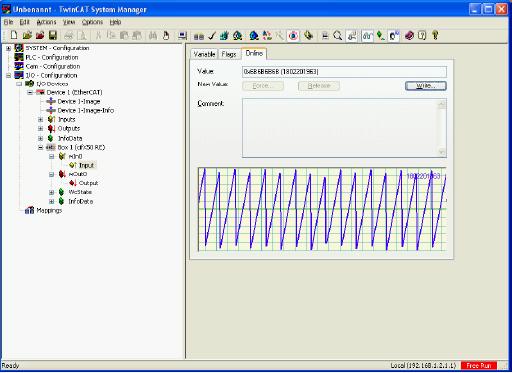The height and width of the screenshot is (373, 512).
Task: Collapse the I/O - Configuration node
Action: coord(8,76)
